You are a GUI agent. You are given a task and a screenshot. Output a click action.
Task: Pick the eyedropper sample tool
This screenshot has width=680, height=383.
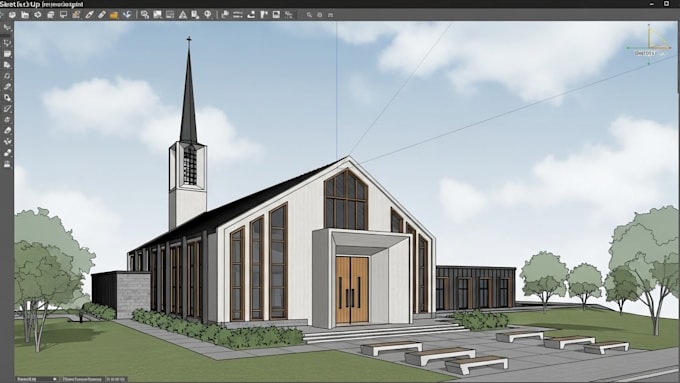click(x=89, y=15)
